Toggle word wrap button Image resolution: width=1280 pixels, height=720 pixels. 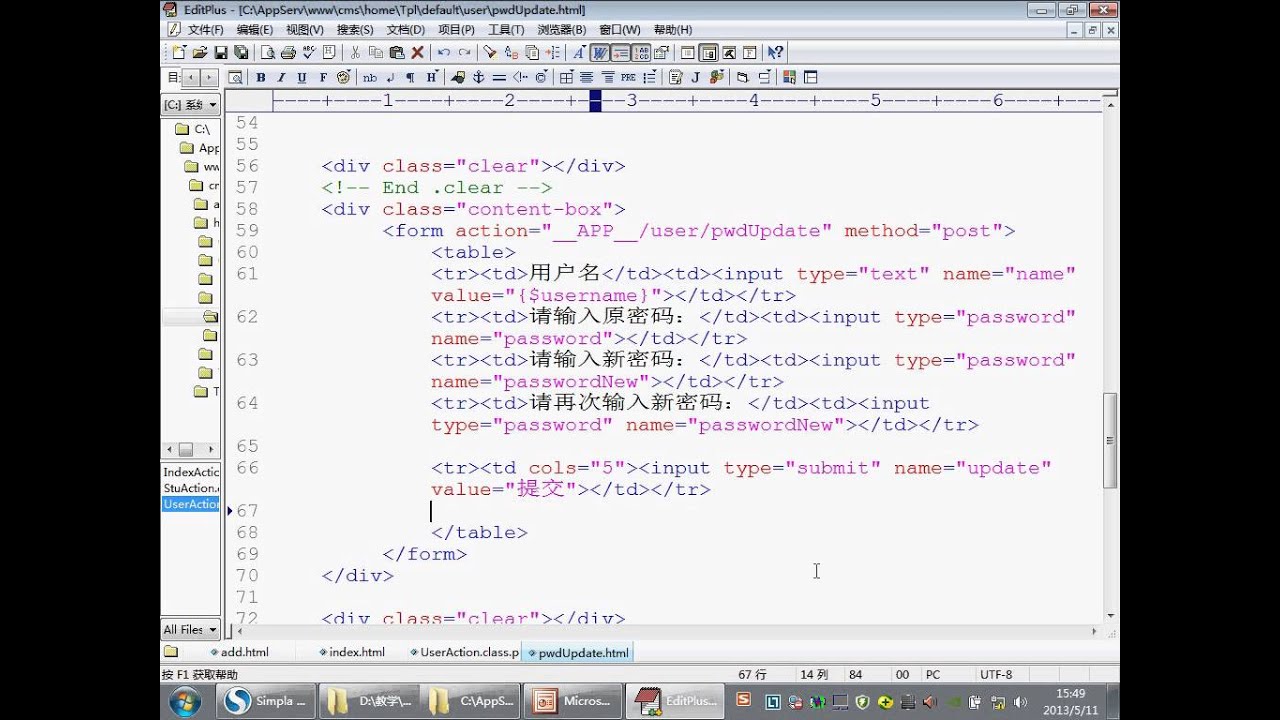point(600,53)
